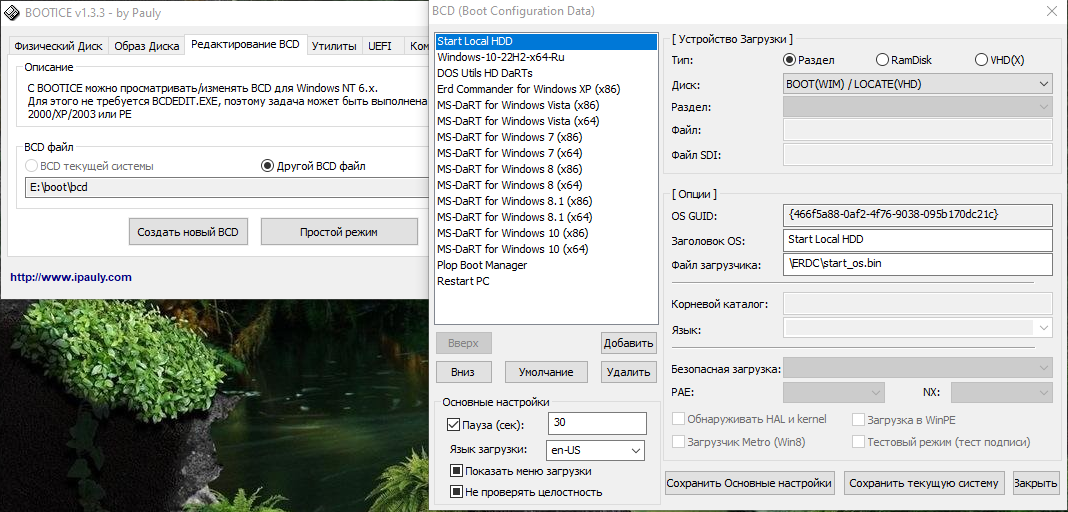Open the Физический Диск tab

point(56,46)
